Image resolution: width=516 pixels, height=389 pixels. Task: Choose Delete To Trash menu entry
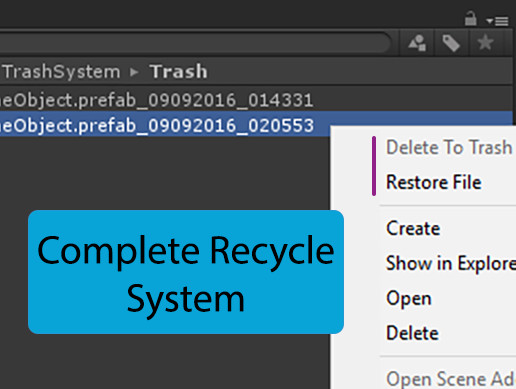pyautogui.click(x=449, y=147)
